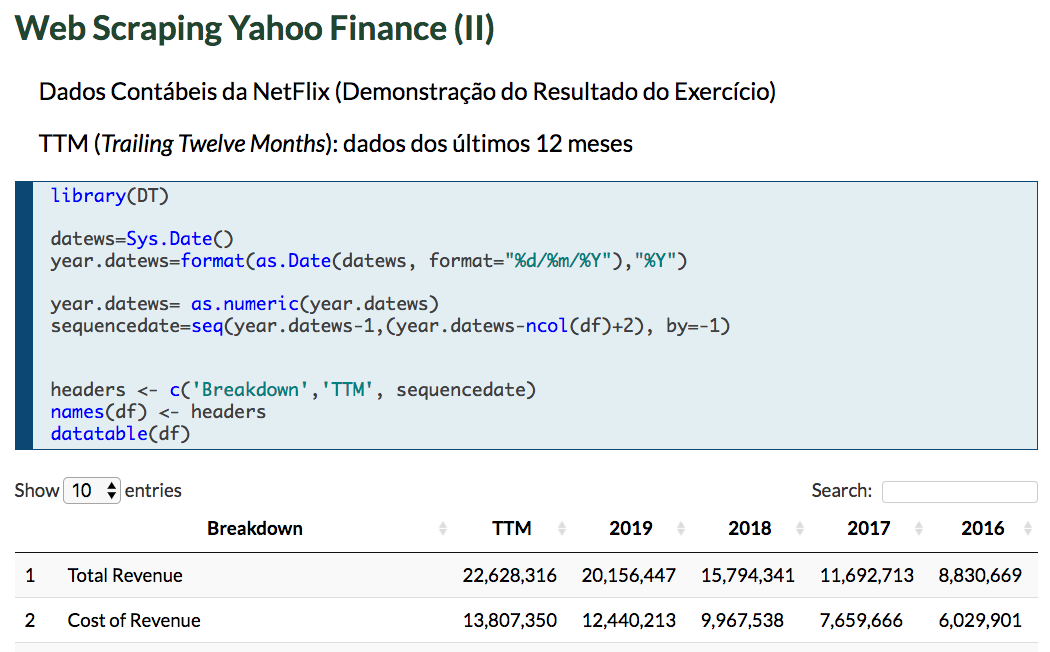Select the Total Revenue row label
Screen dimensions: 1050x652
pos(125,576)
